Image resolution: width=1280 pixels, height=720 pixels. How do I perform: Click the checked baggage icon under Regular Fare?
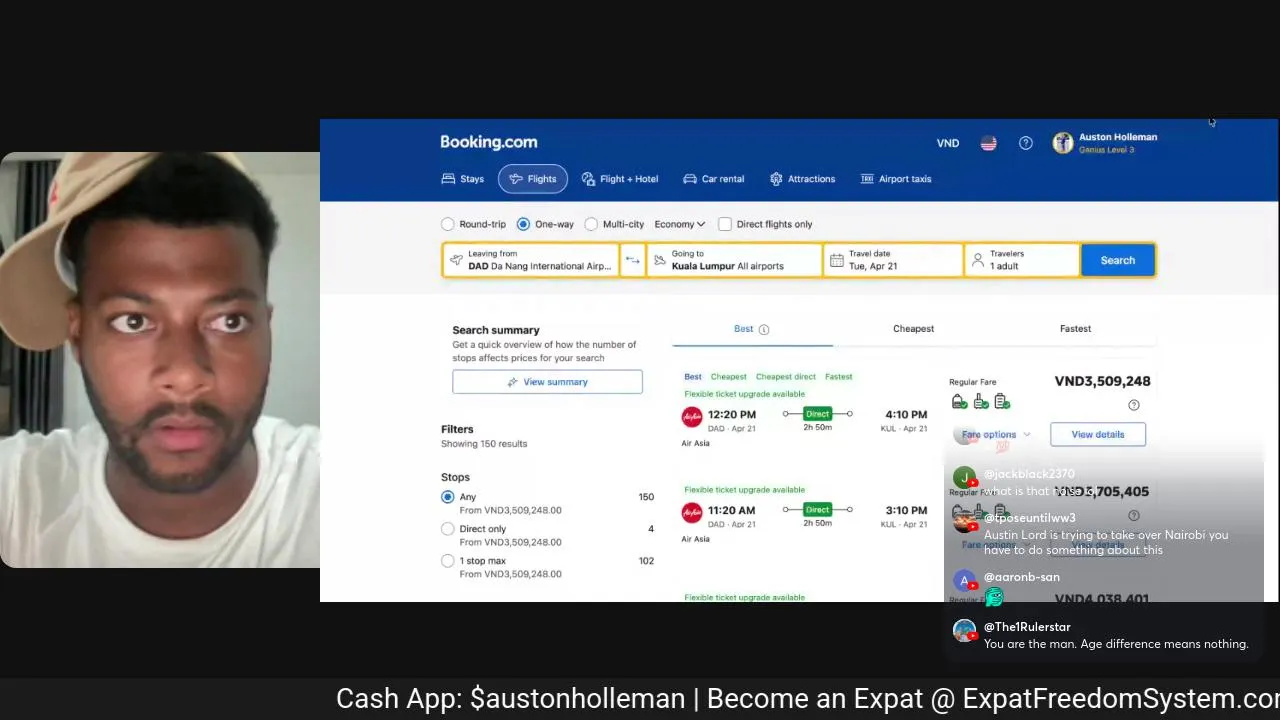1001,402
